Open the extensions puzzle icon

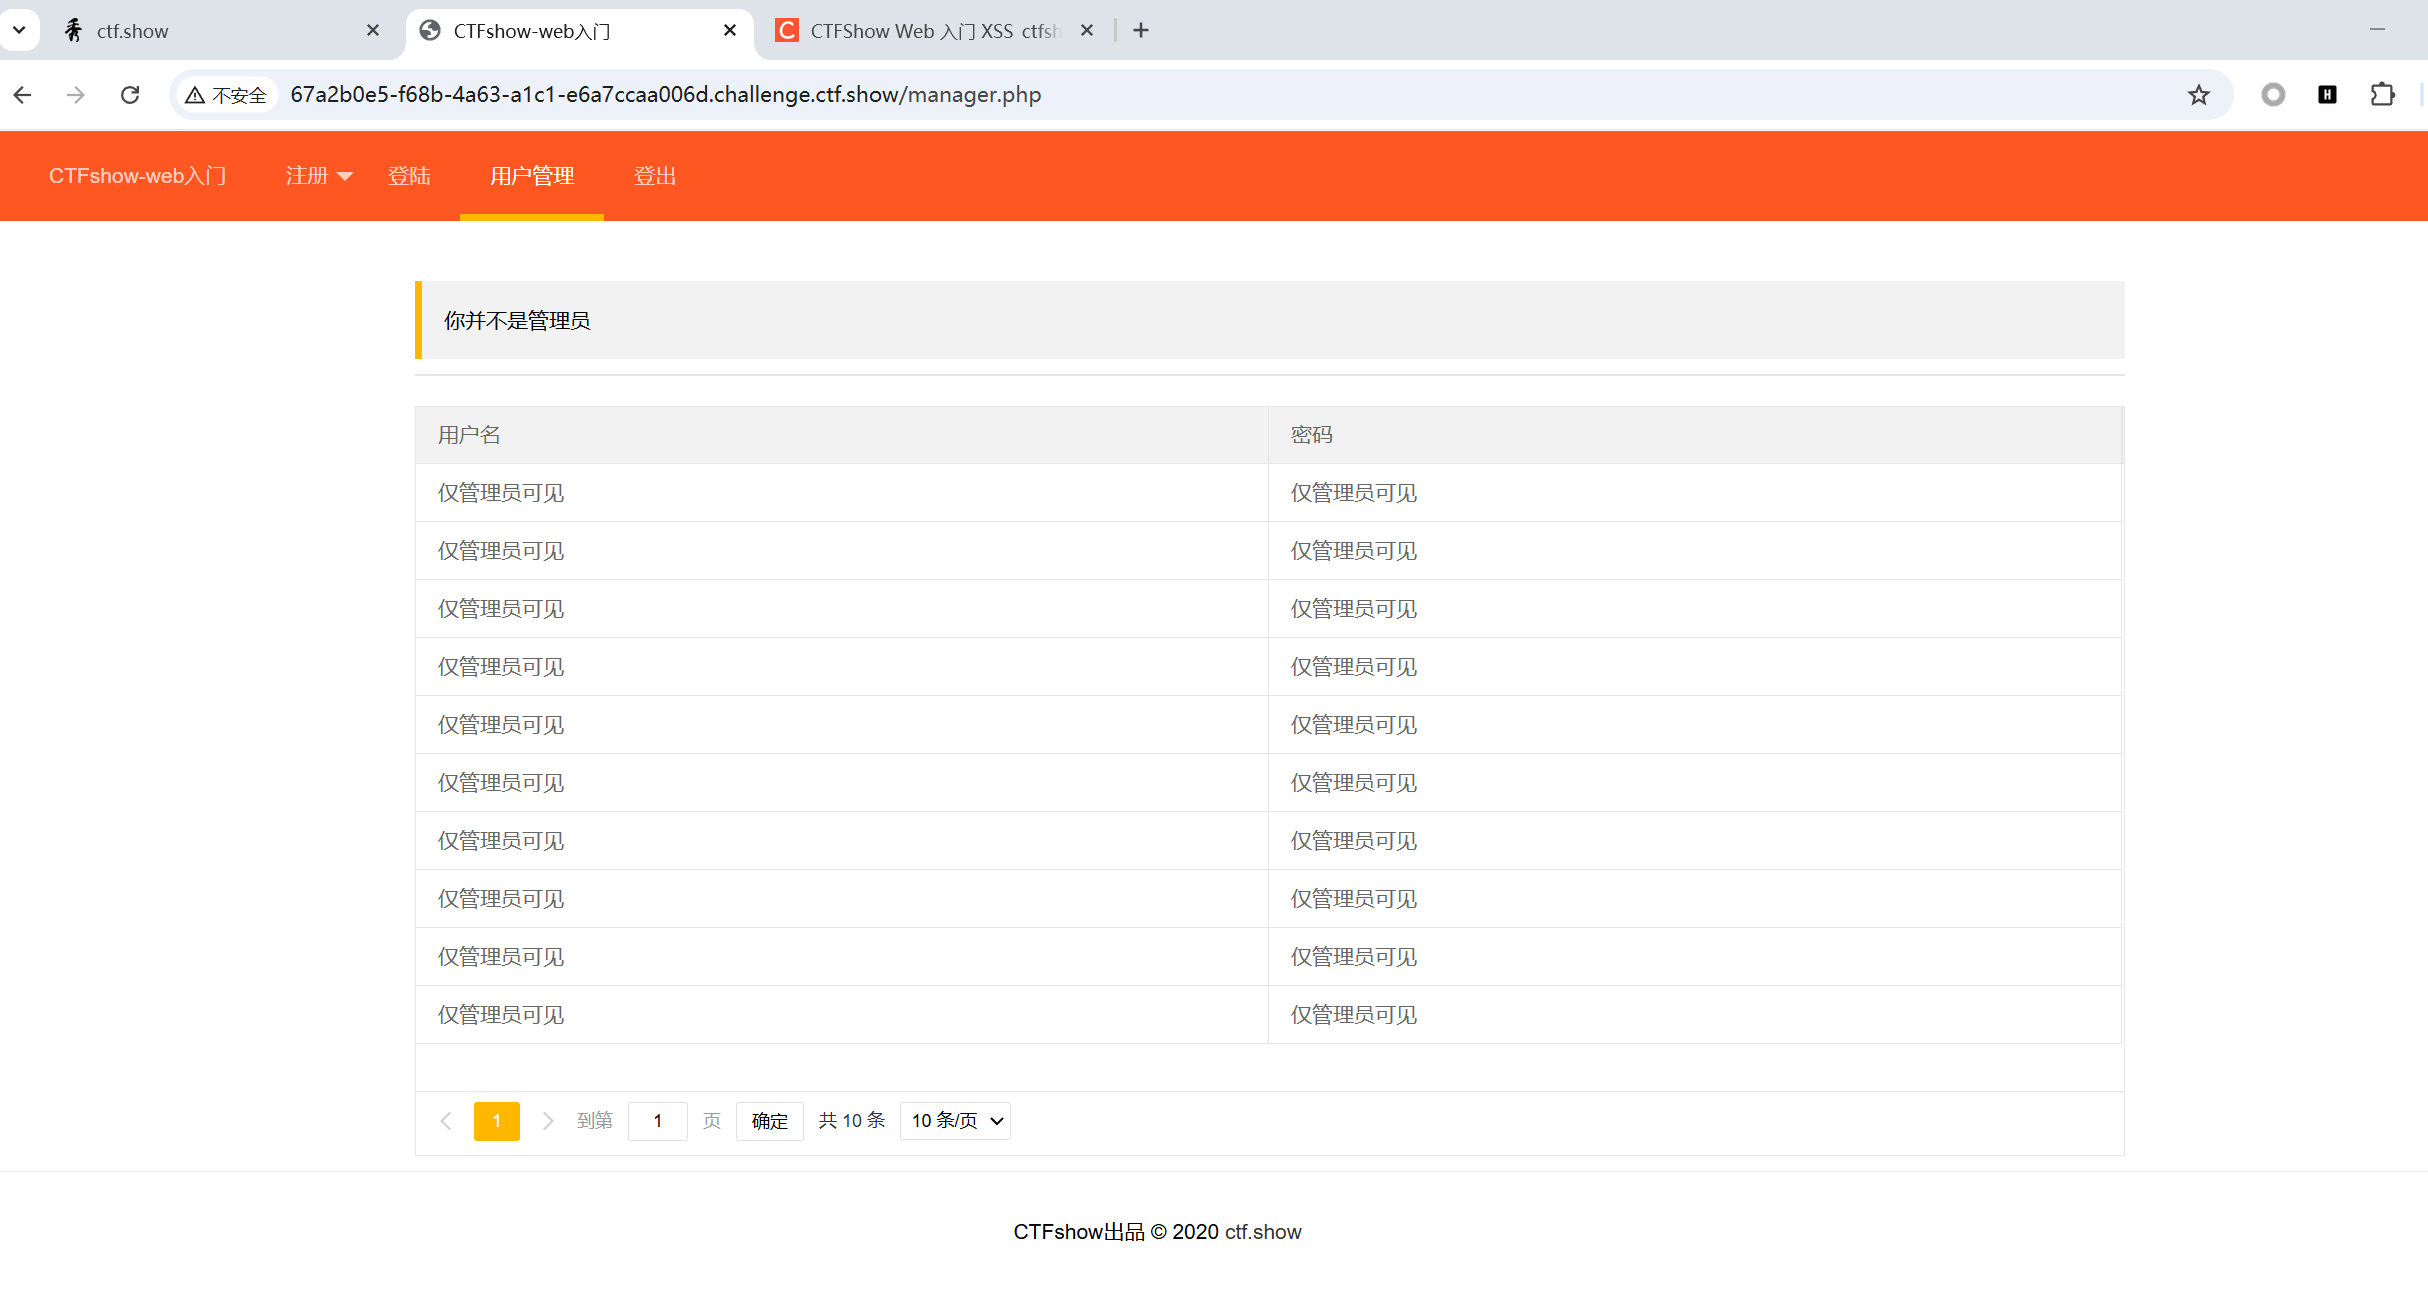tap(2382, 95)
